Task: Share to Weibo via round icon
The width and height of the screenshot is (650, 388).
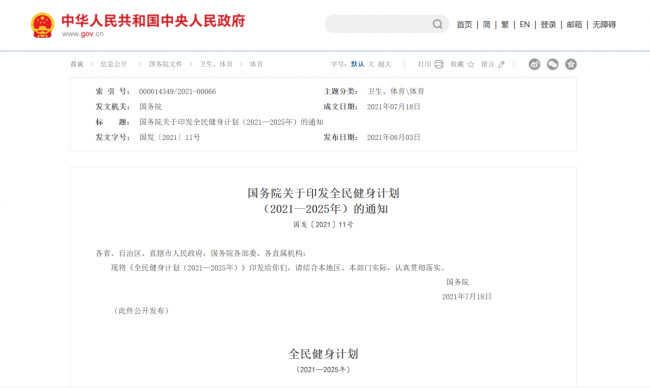Action: click(534, 64)
